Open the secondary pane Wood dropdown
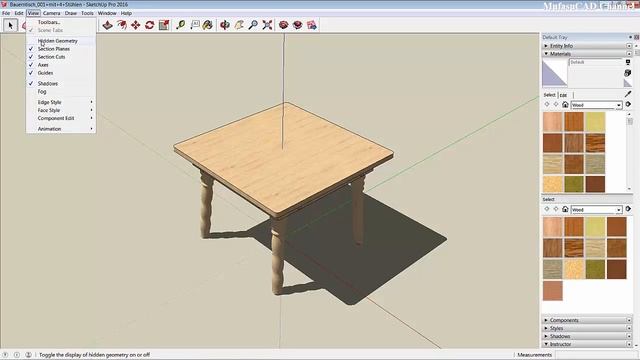The width and height of the screenshot is (640, 360). click(x=596, y=209)
